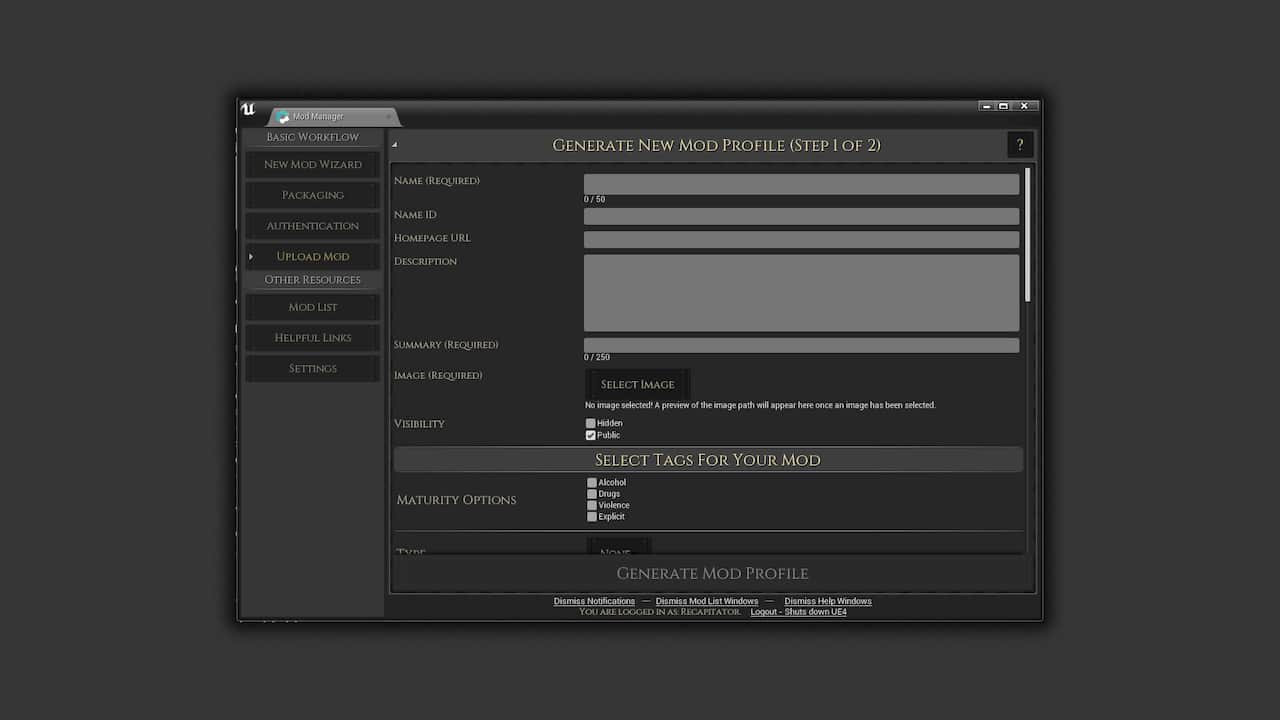Click the arrow beside Upload Mod

[x=251, y=257]
